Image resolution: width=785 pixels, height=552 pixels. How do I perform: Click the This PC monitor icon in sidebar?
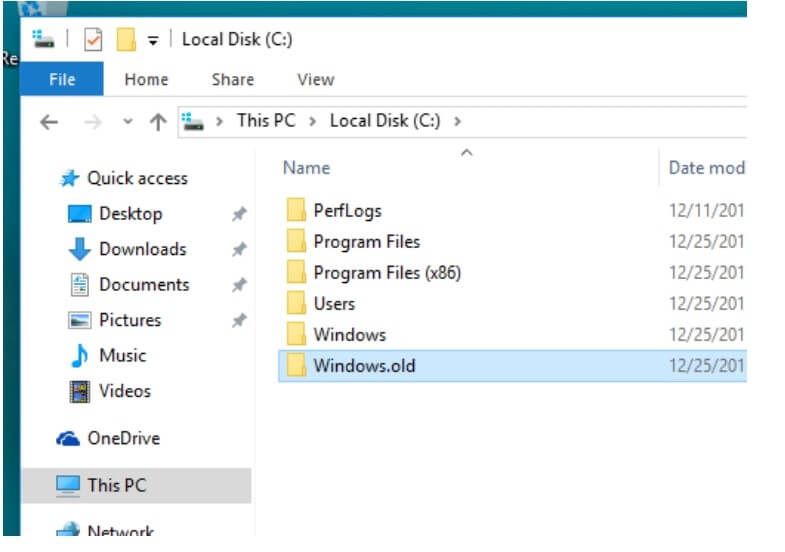68,486
